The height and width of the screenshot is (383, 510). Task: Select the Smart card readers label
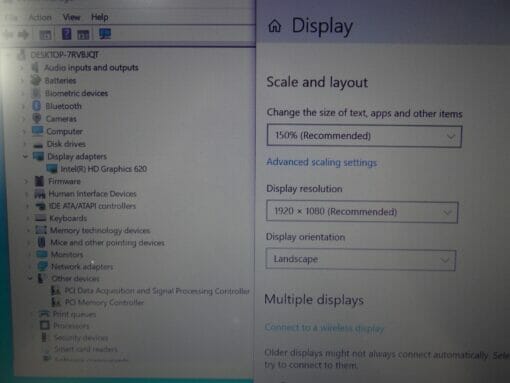pyautogui.click(x=86, y=349)
